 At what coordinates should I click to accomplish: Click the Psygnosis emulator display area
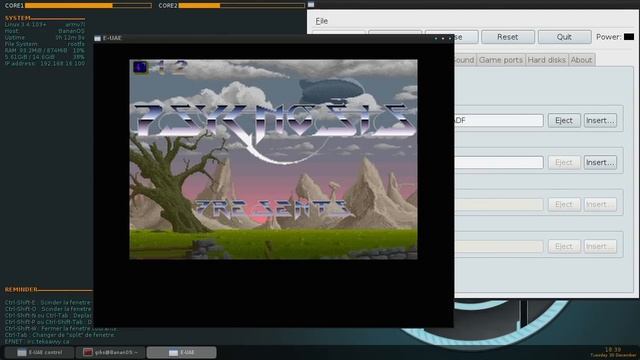[273, 159]
